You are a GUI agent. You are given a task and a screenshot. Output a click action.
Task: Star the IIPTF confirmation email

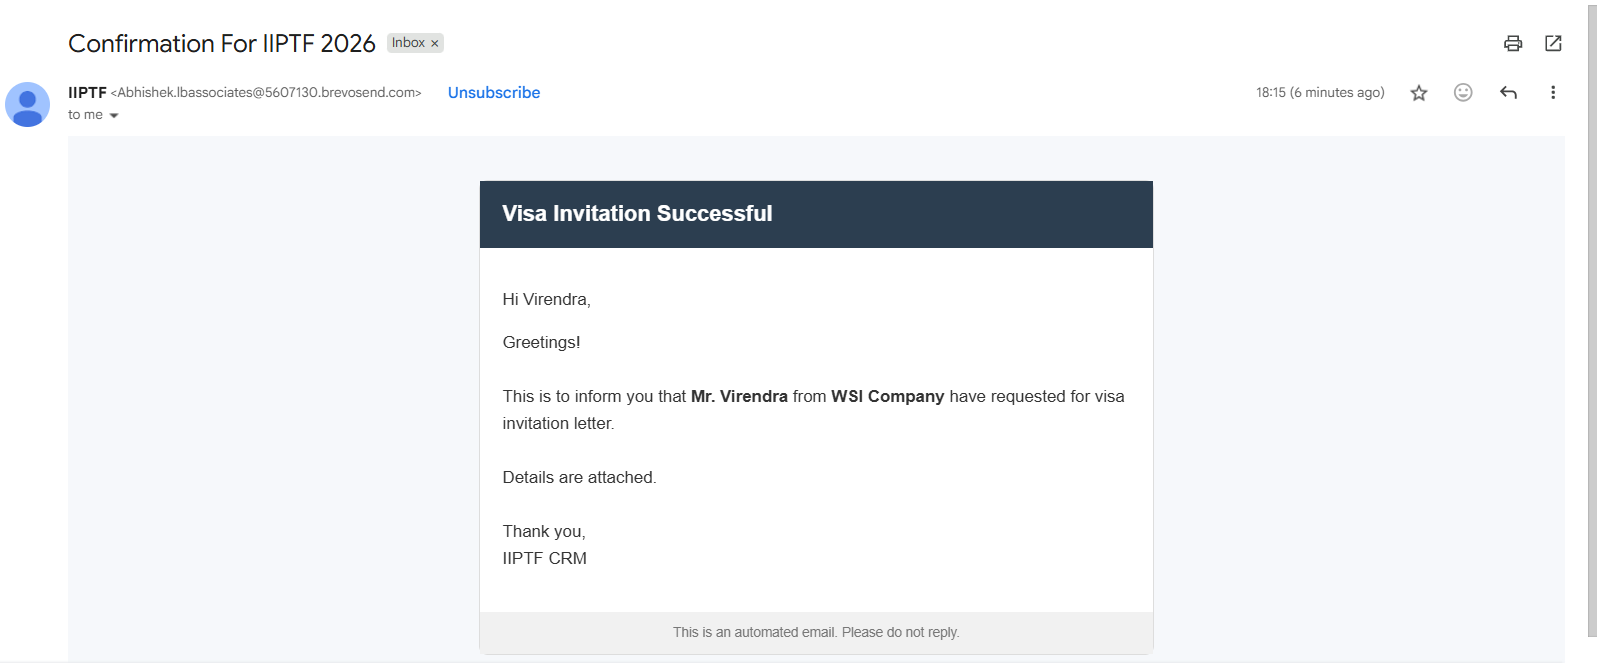[x=1419, y=93]
